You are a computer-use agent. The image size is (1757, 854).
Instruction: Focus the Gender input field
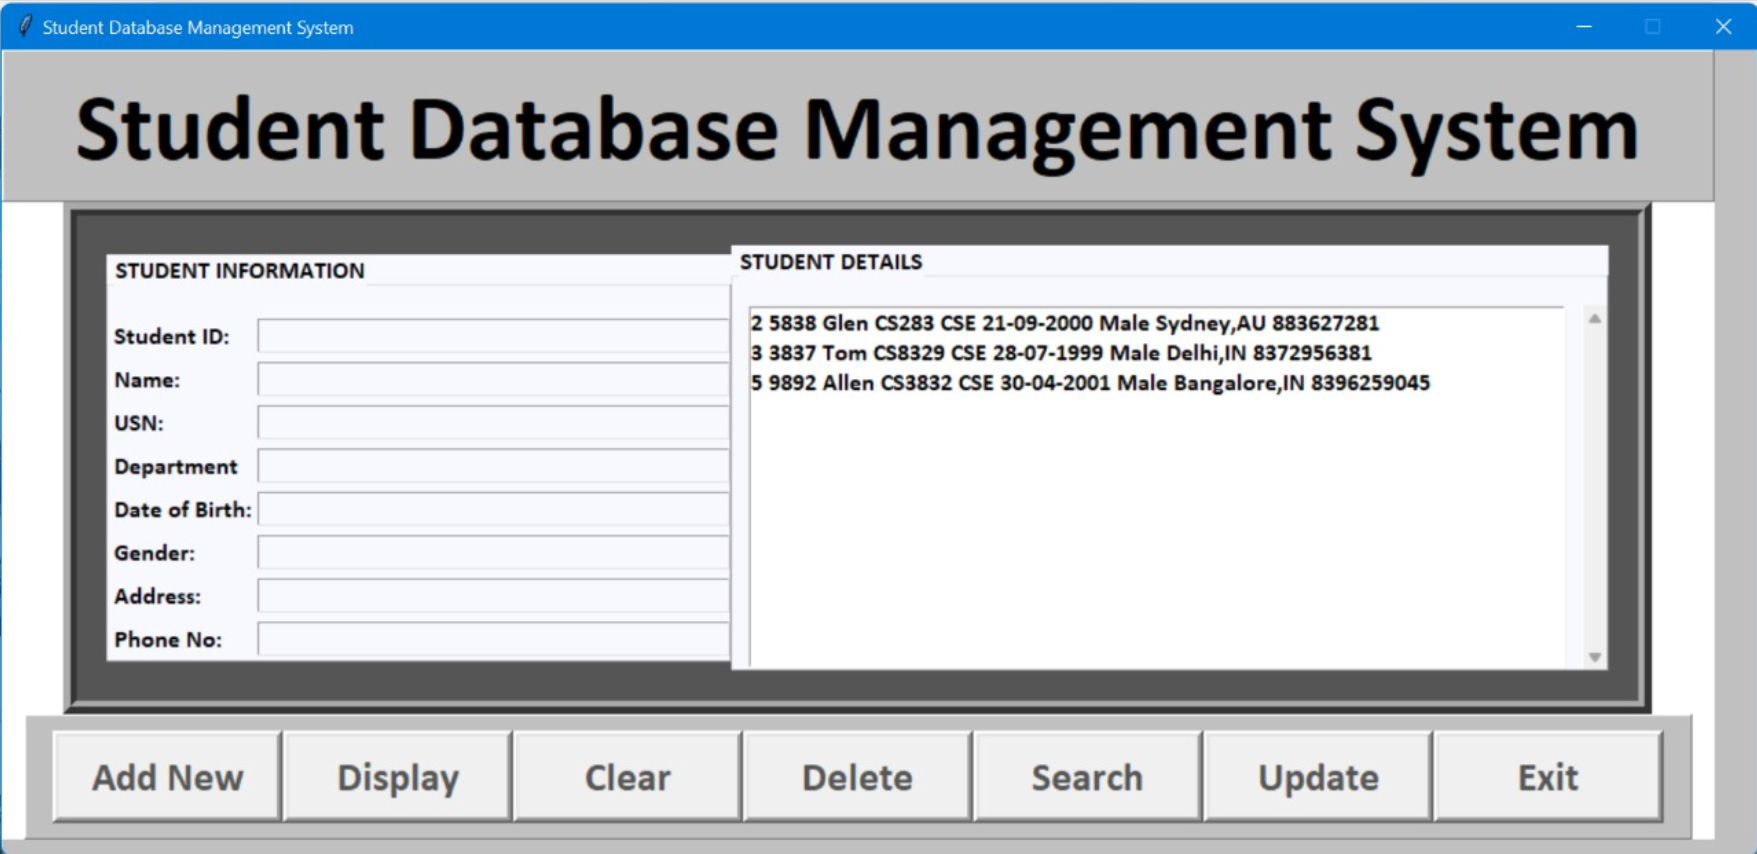pos(494,552)
